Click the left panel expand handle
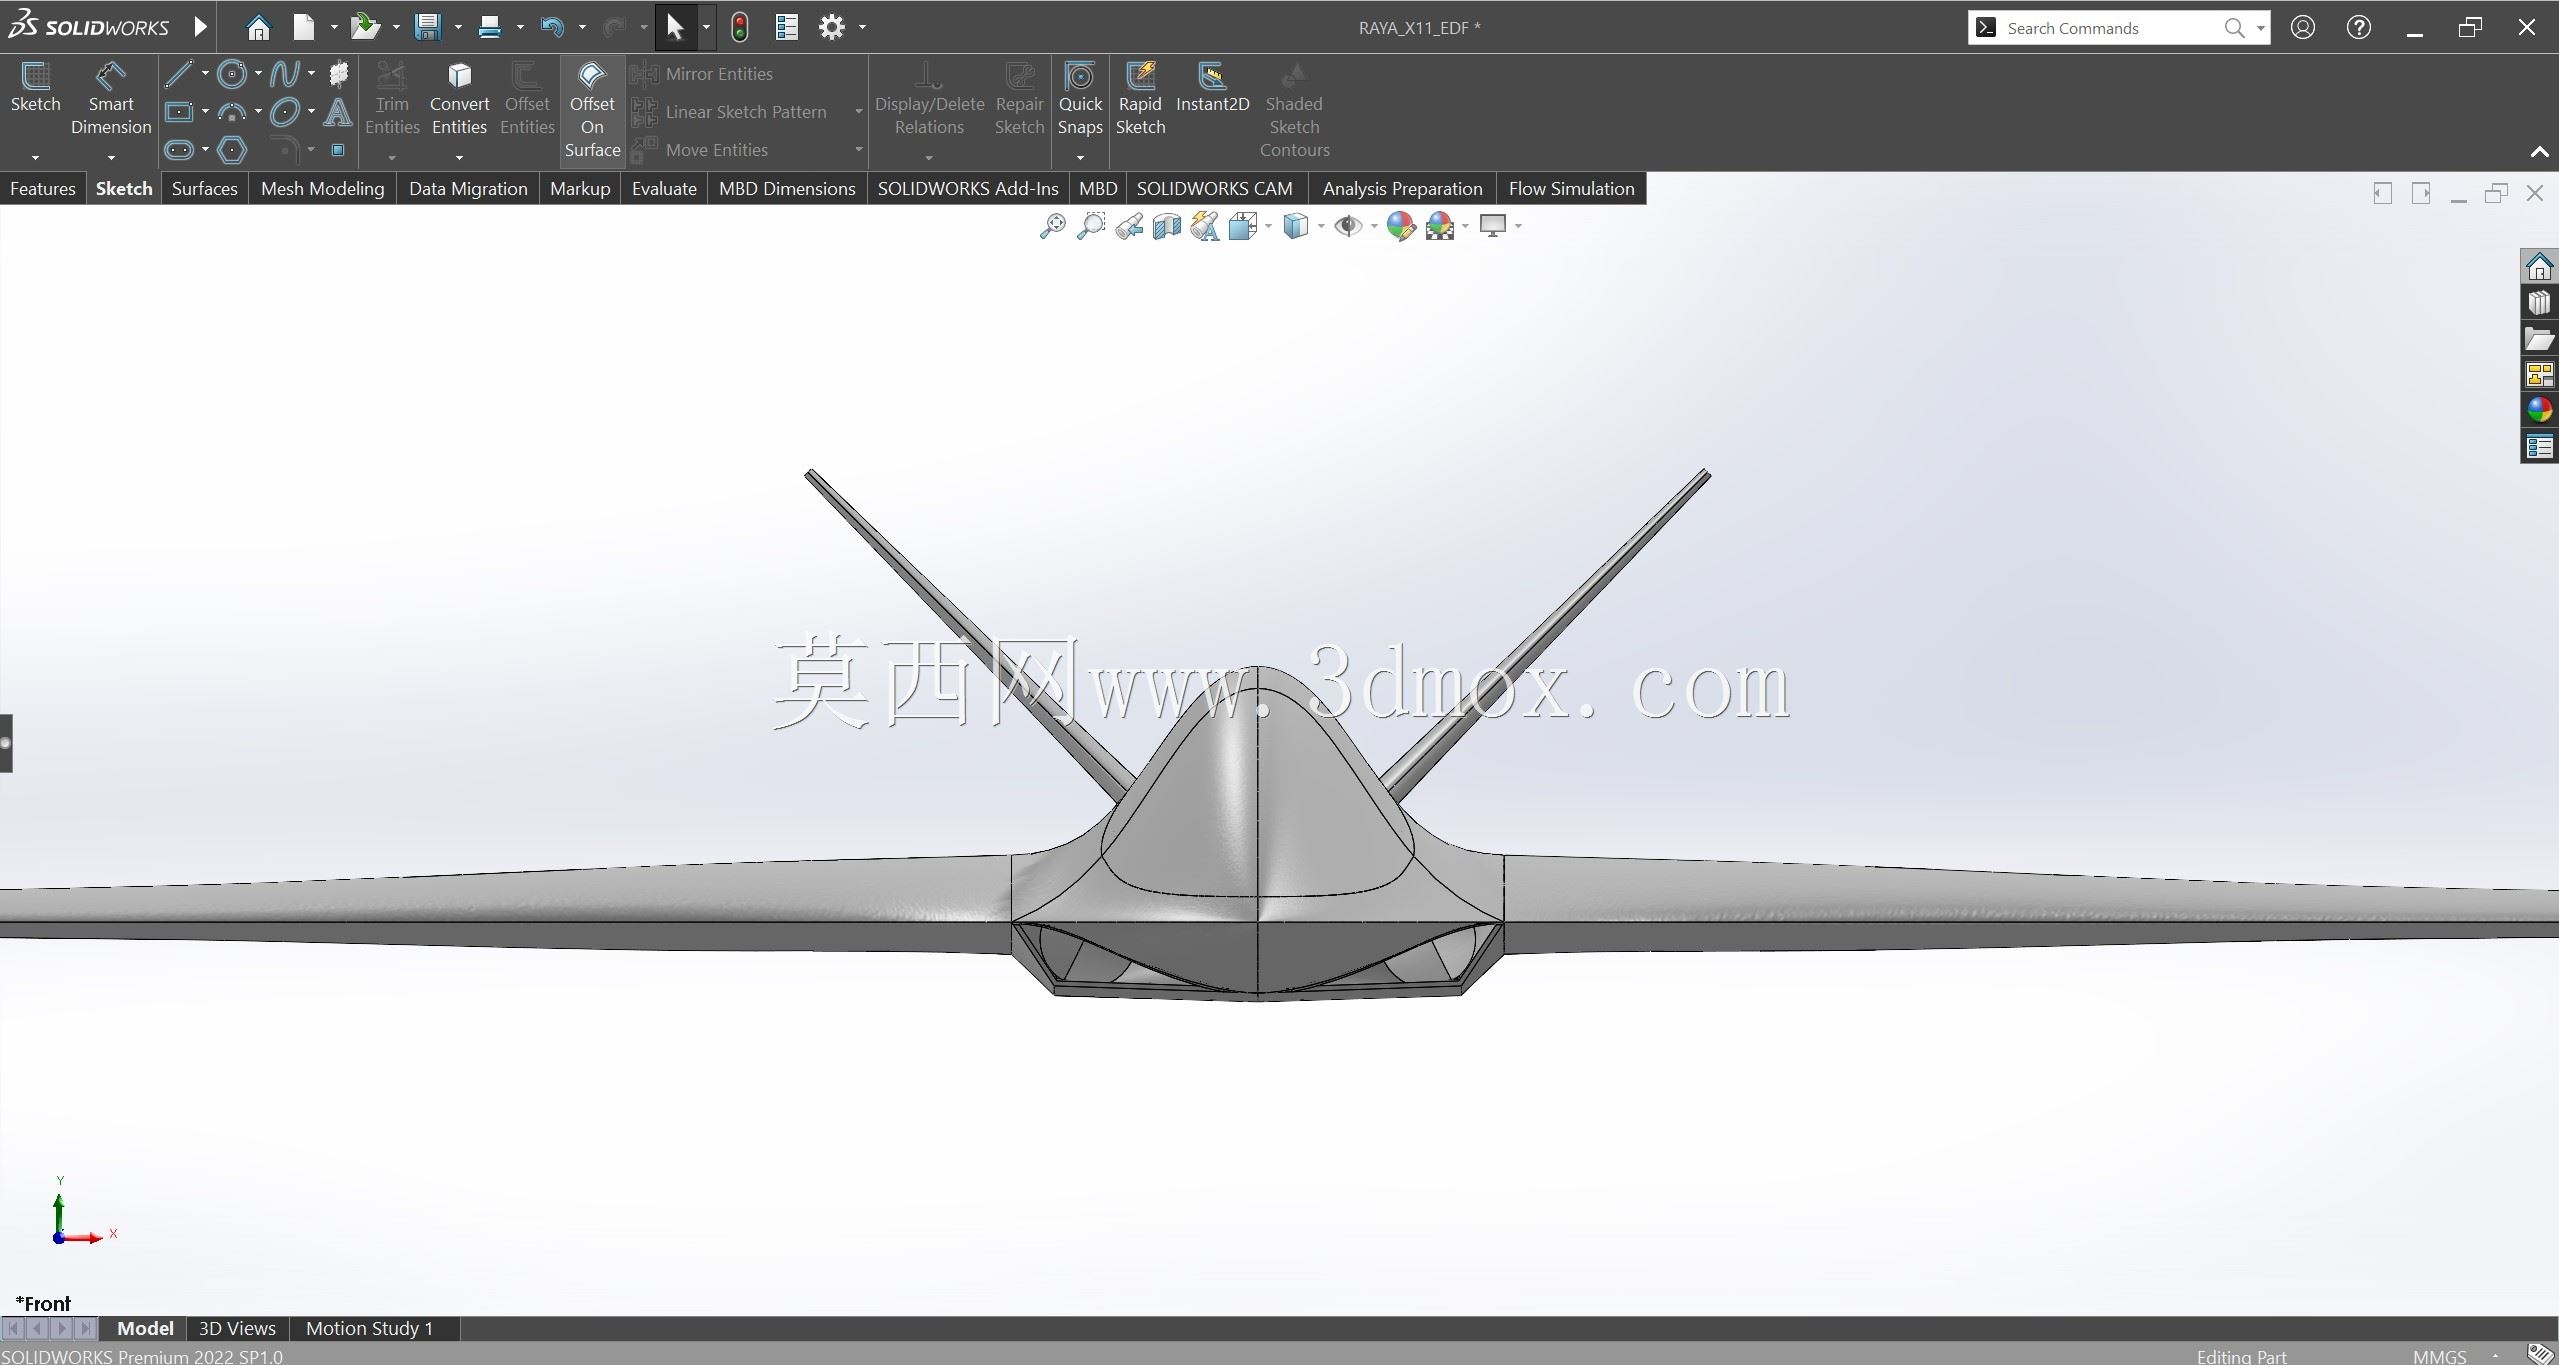This screenshot has height=1365, width=2559. point(6,743)
